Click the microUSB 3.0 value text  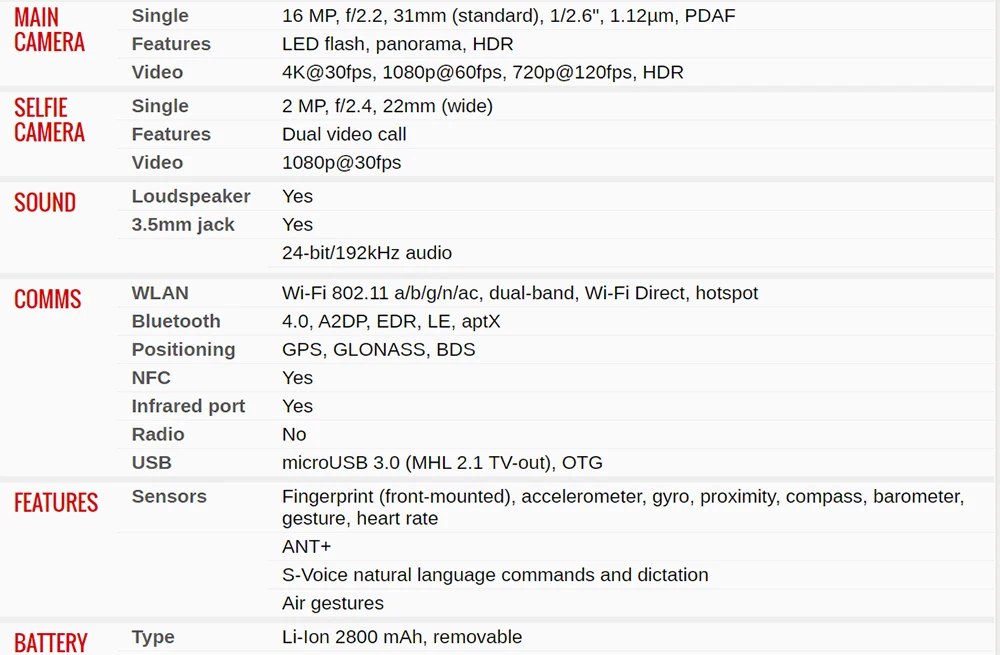click(341, 462)
